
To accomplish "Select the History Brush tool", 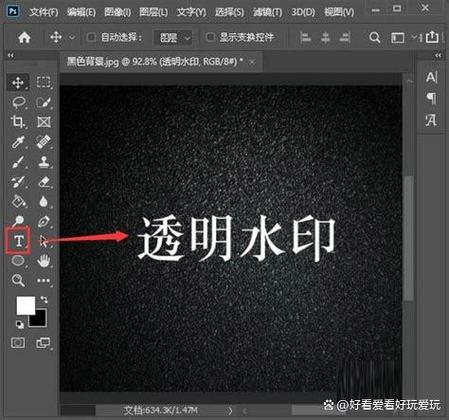I will click(x=18, y=182).
